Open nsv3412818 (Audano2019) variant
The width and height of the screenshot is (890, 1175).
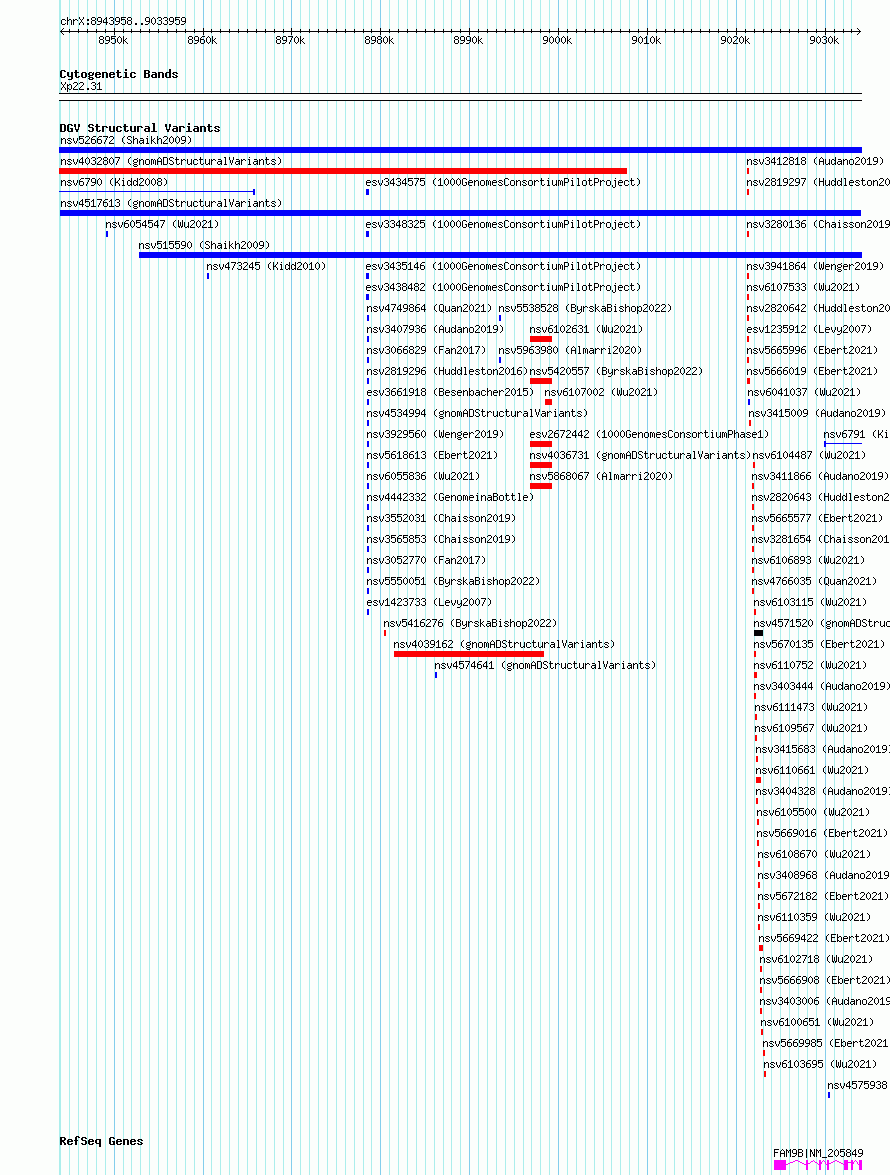tap(815, 161)
